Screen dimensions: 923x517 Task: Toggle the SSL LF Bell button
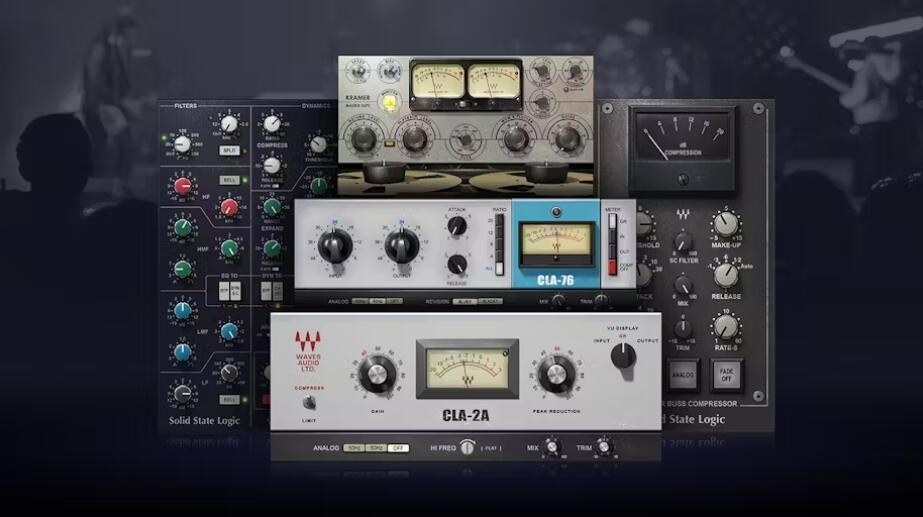(x=229, y=400)
